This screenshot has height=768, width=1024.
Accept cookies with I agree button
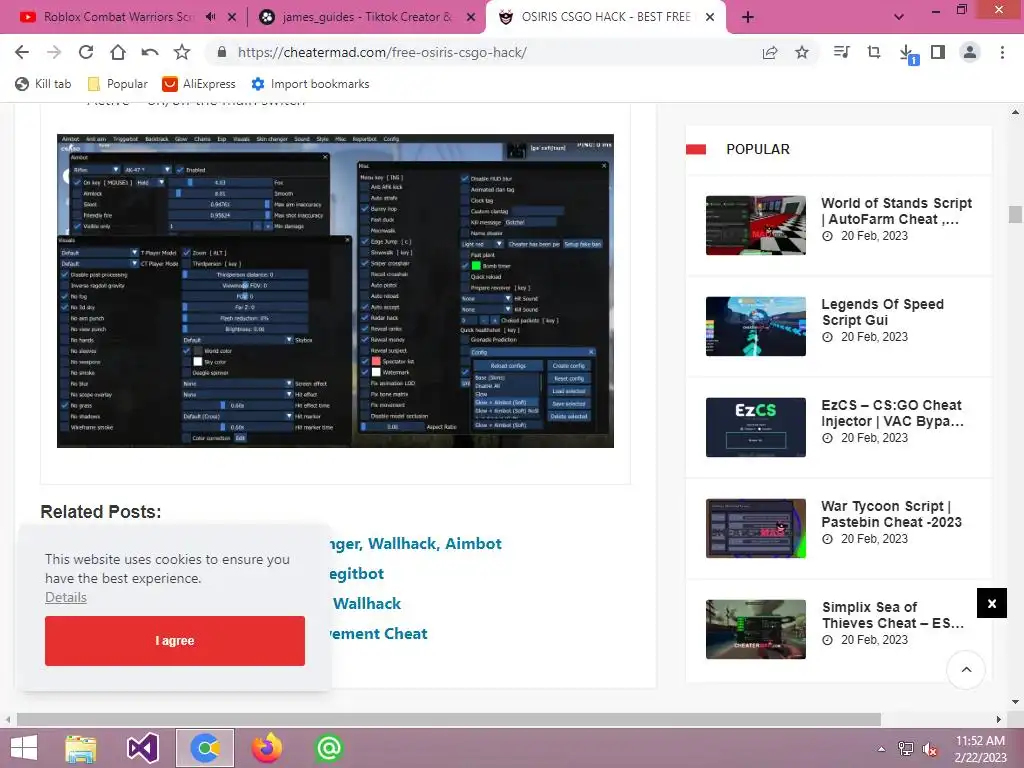click(174, 641)
